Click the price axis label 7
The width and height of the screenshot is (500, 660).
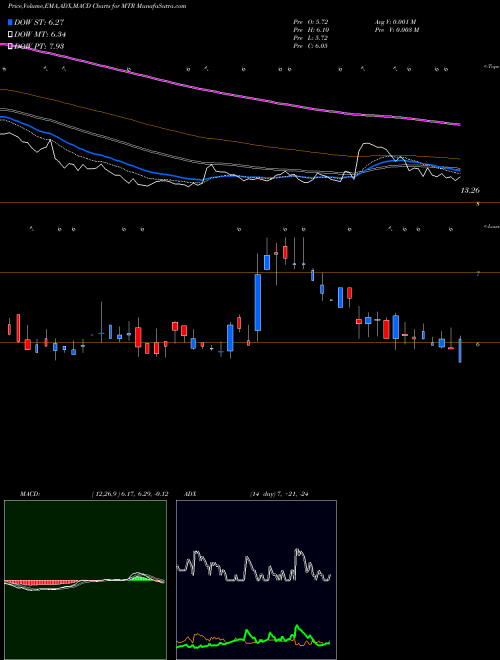point(478,274)
